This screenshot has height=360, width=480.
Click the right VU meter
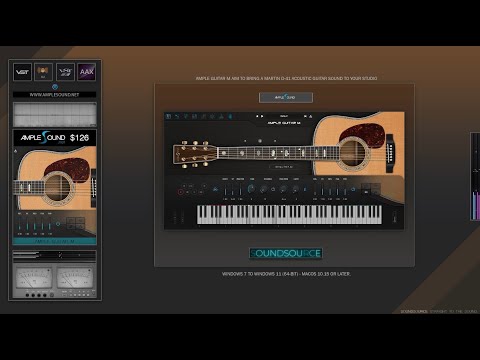pyautogui.click(x=75, y=277)
